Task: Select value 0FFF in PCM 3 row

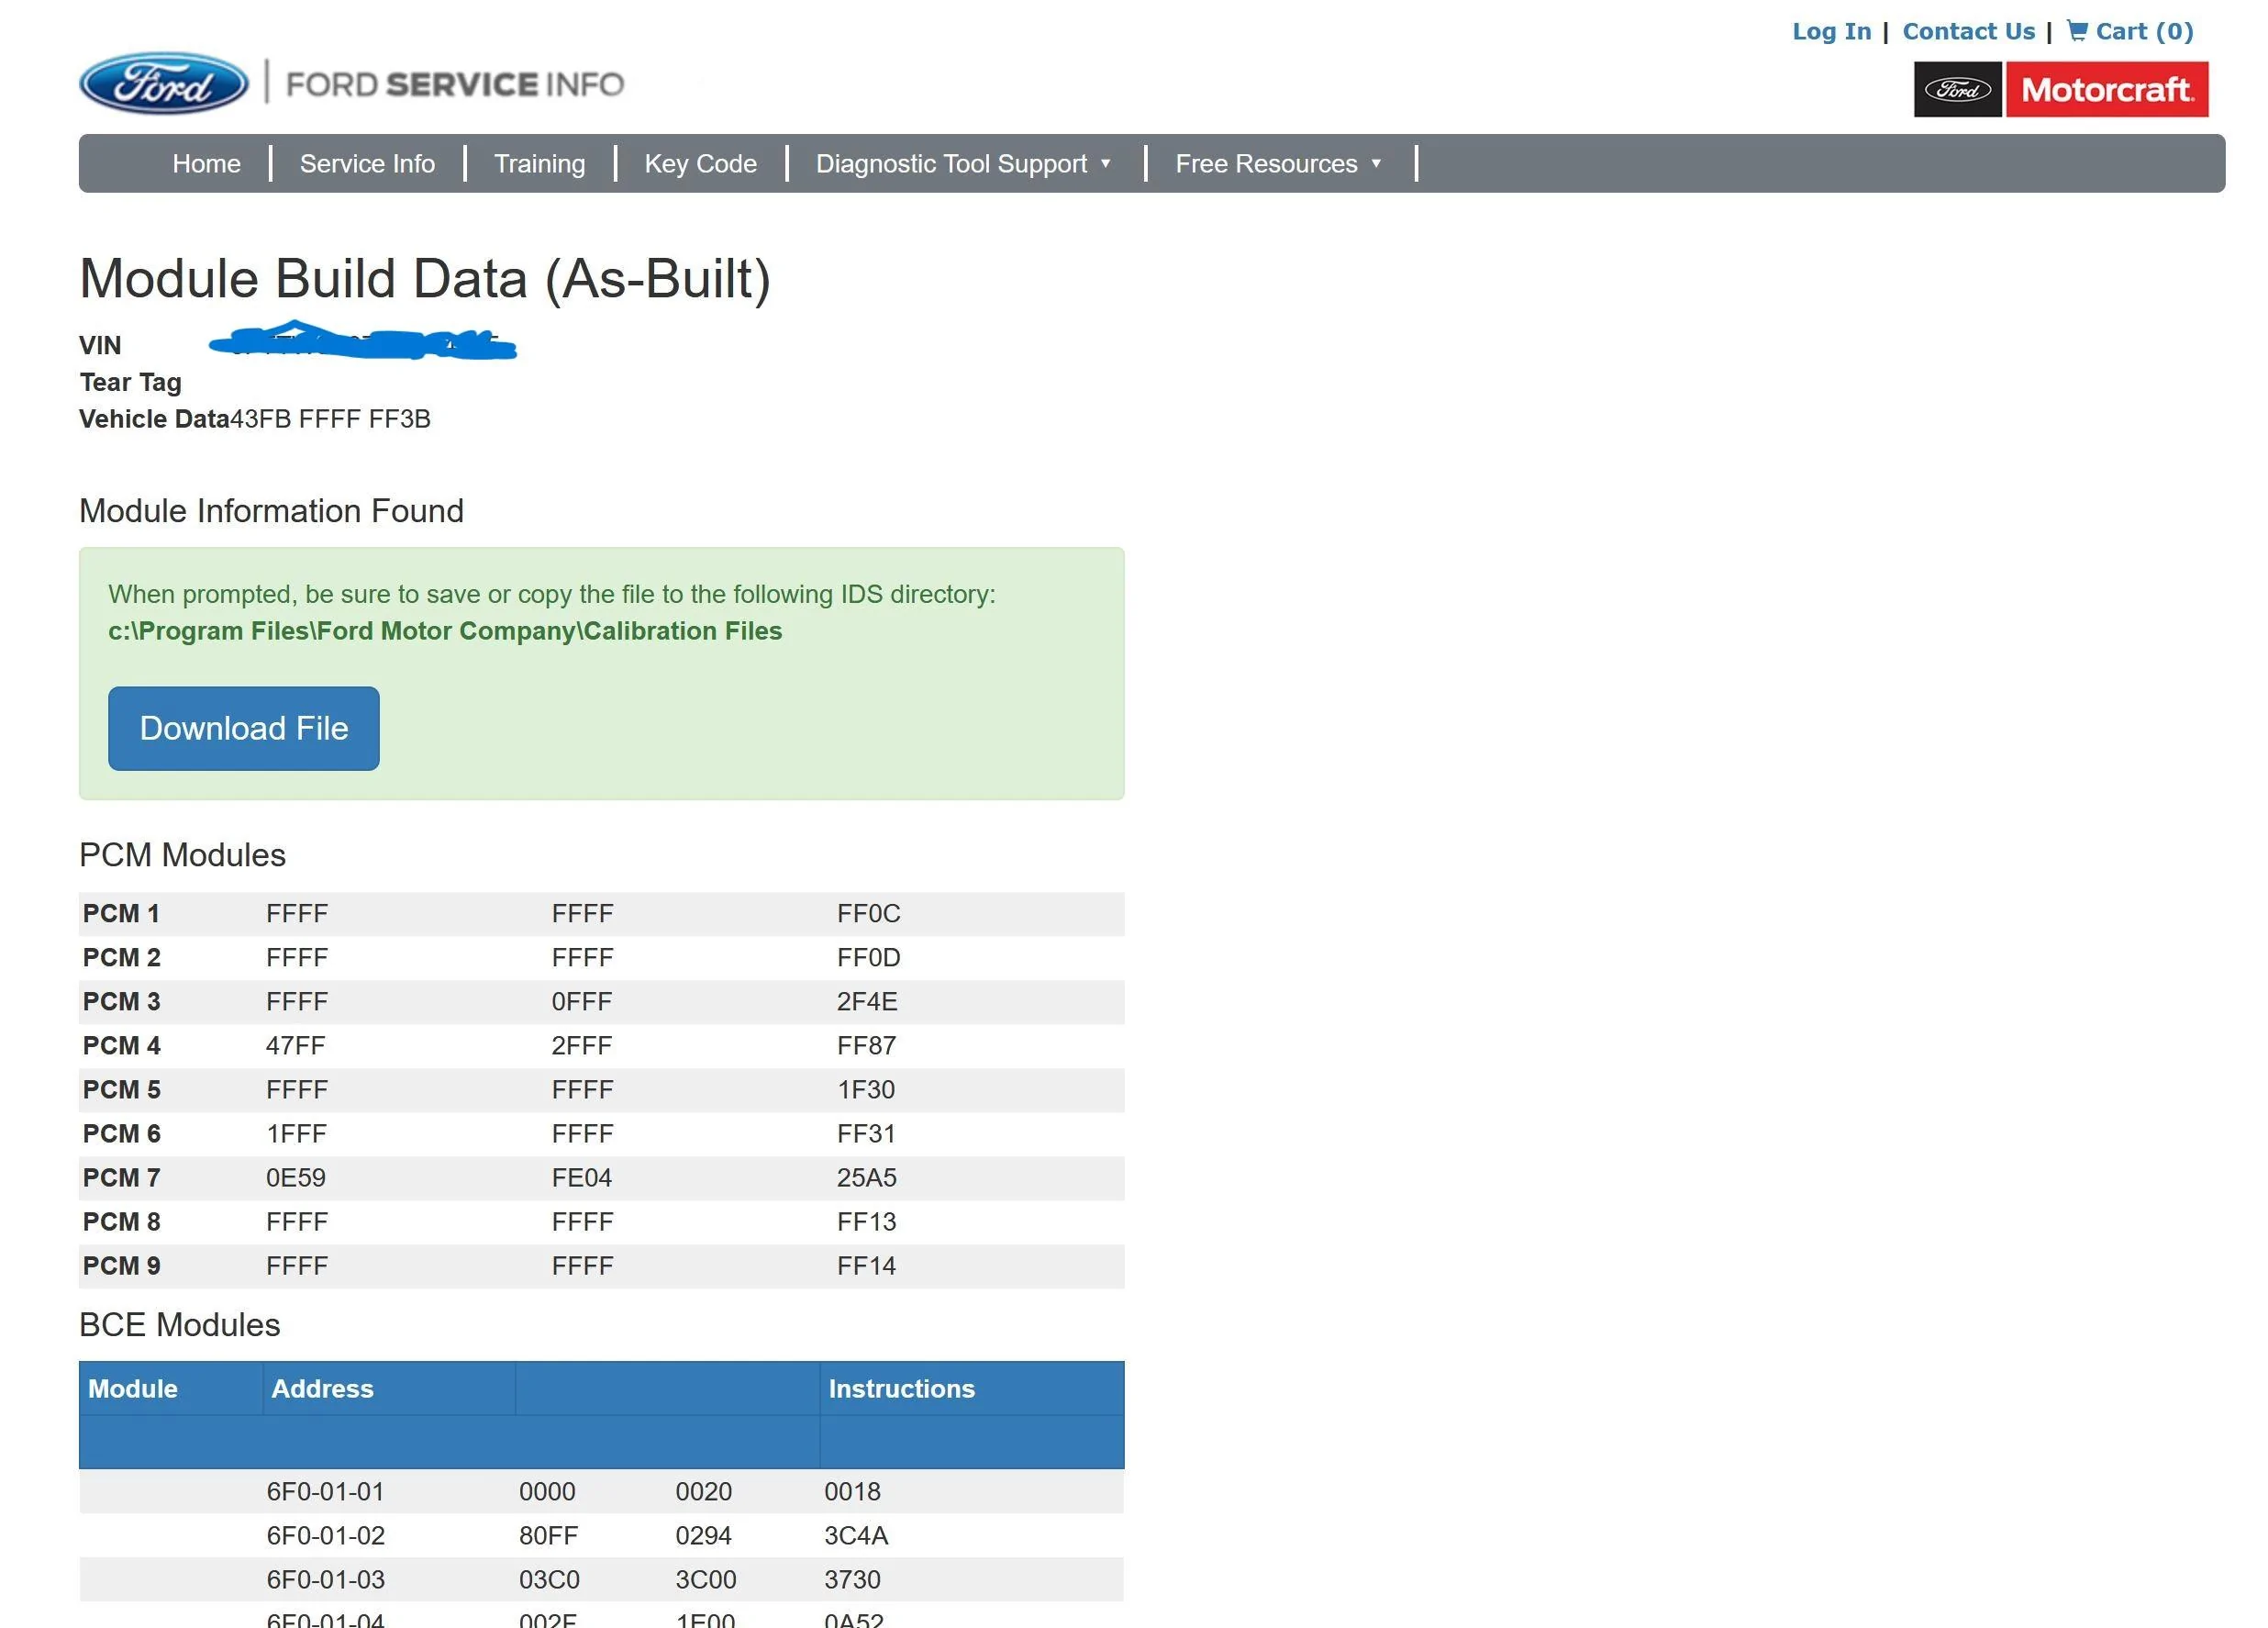Action: click(582, 1001)
